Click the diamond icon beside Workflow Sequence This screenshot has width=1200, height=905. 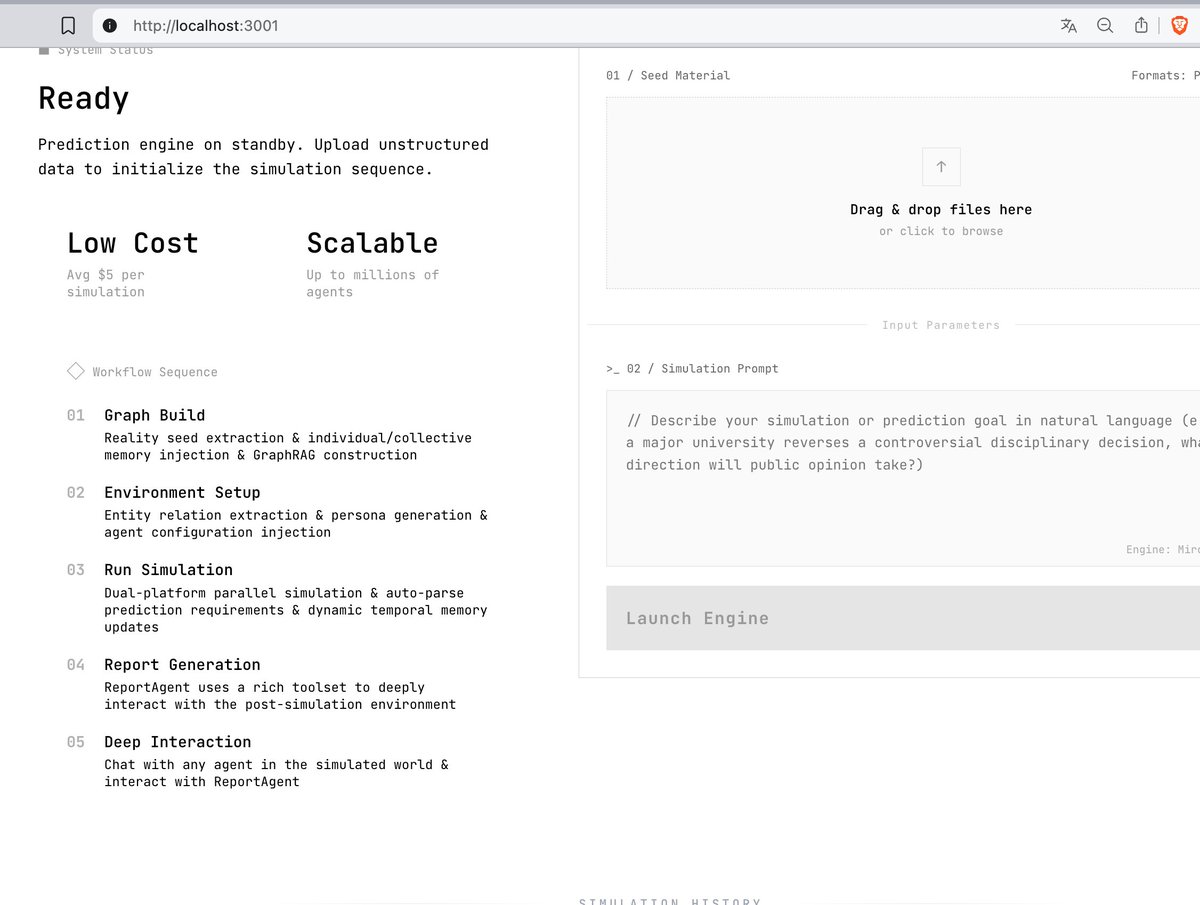click(x=76, y=371)
